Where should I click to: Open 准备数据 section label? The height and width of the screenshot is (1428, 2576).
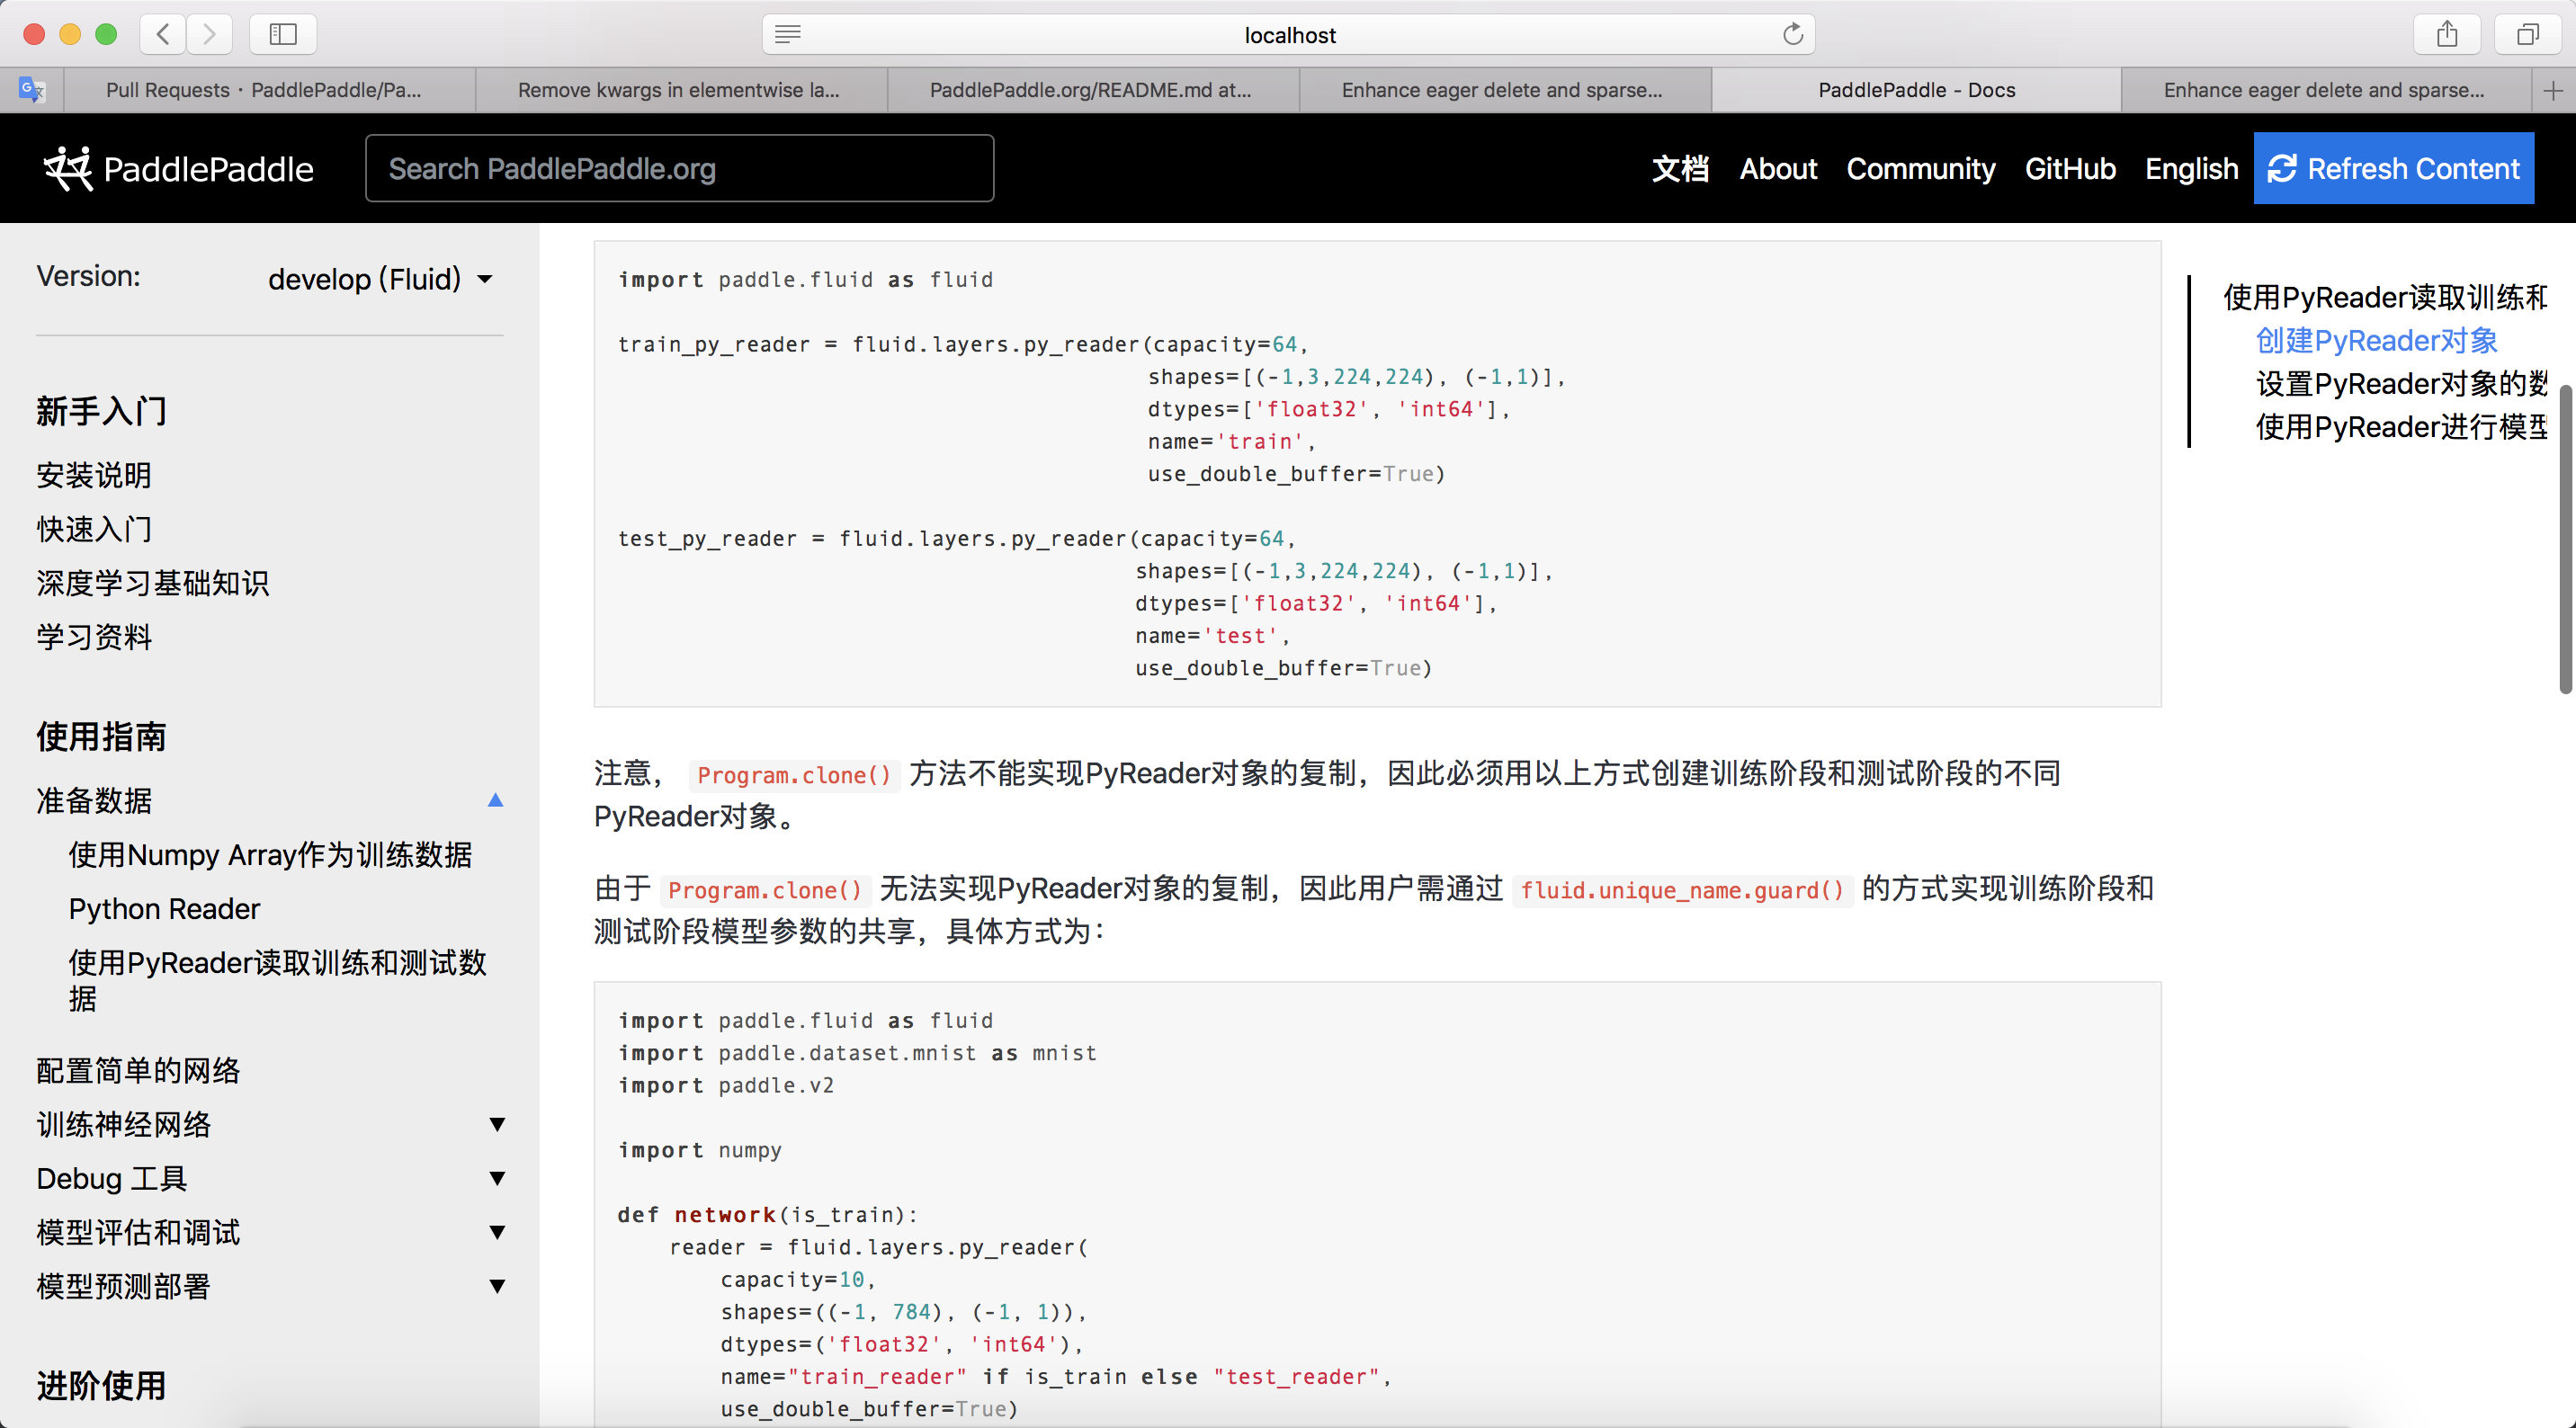click(x=94, y=800)
